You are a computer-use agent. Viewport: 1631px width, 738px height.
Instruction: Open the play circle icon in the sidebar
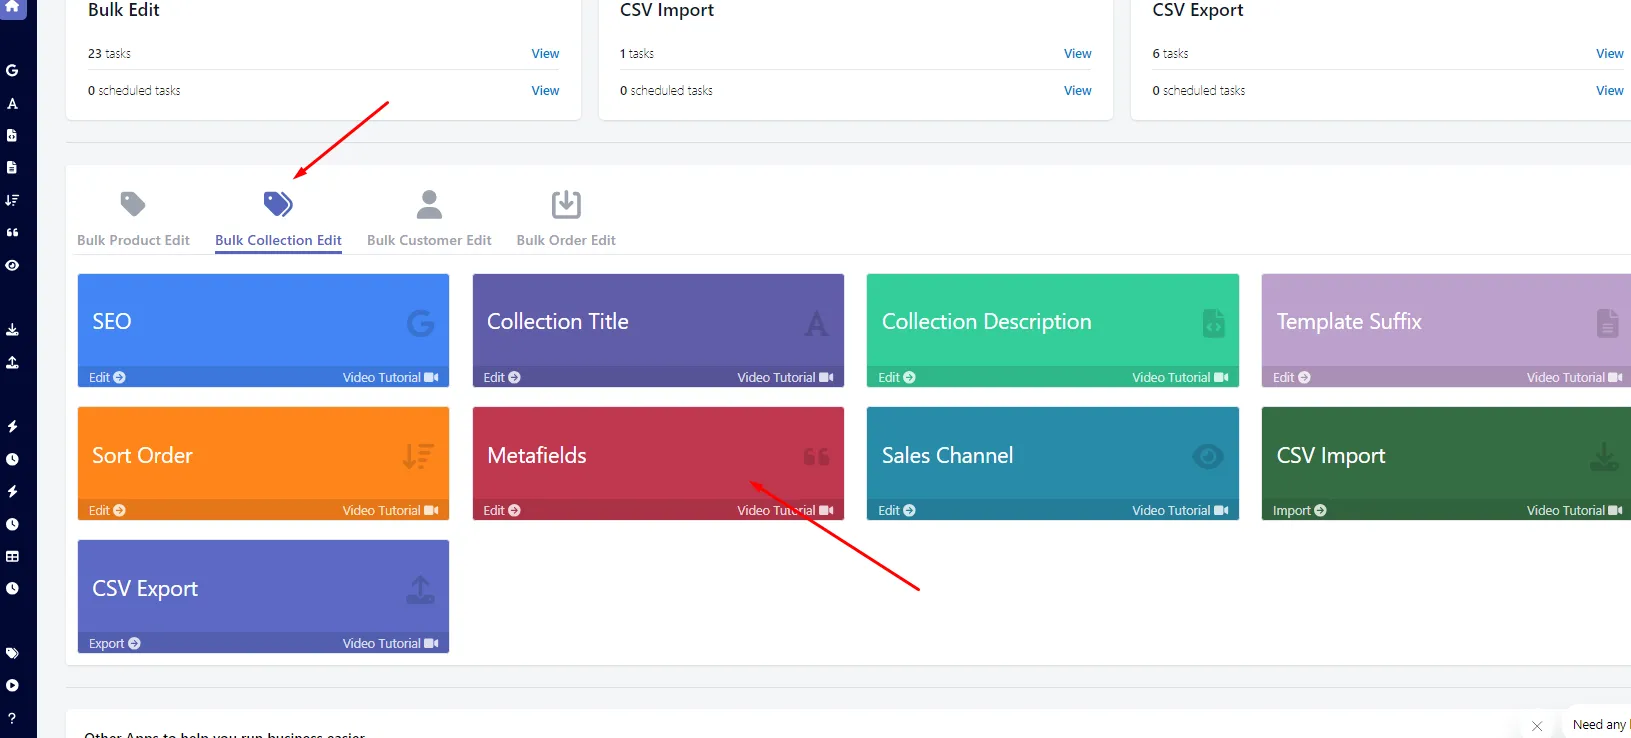pos(12,685)
